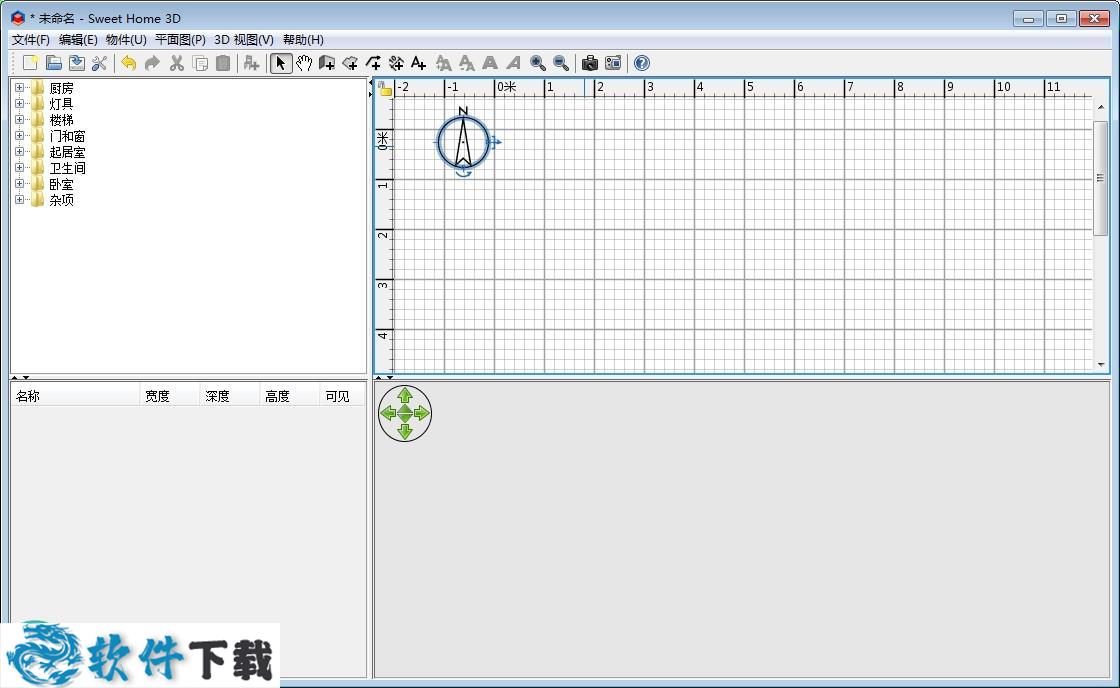Viewport: 1120px width, 688px height.
Task: Open the 物件(U) menu
Action: [126, 40]
